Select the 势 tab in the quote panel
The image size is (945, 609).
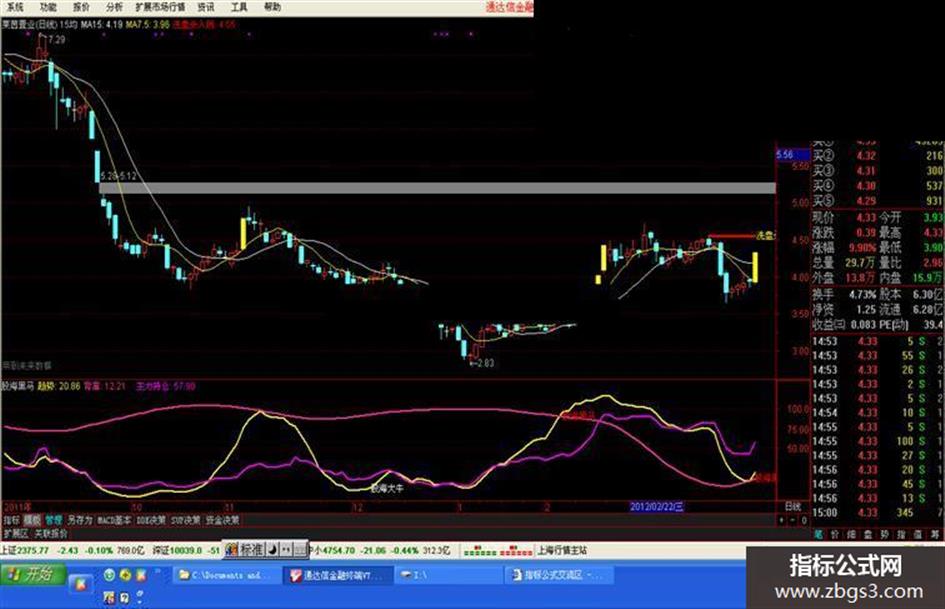885,534
